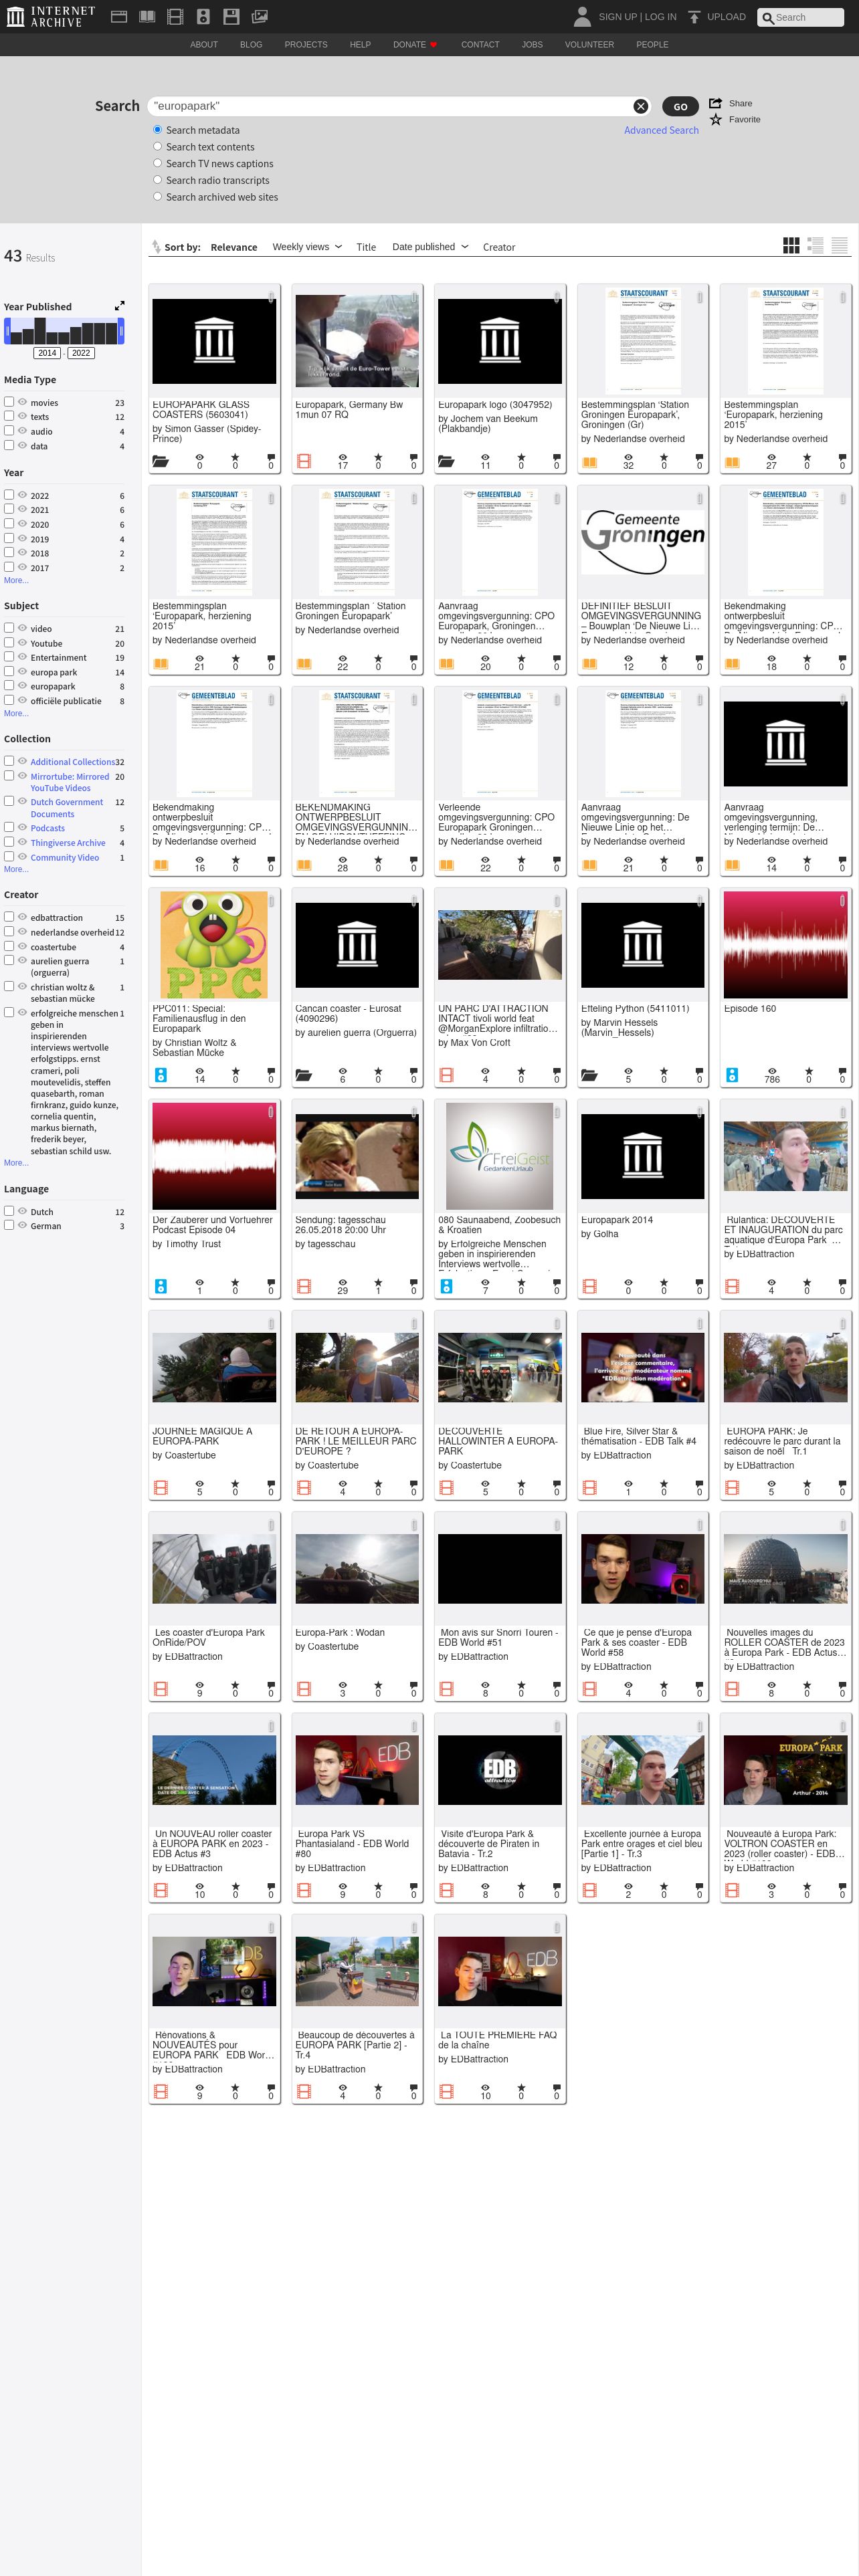This screenshot has height=2576, width=859.
Task: Expand More under the Collection filter
Action: (16, 869)
